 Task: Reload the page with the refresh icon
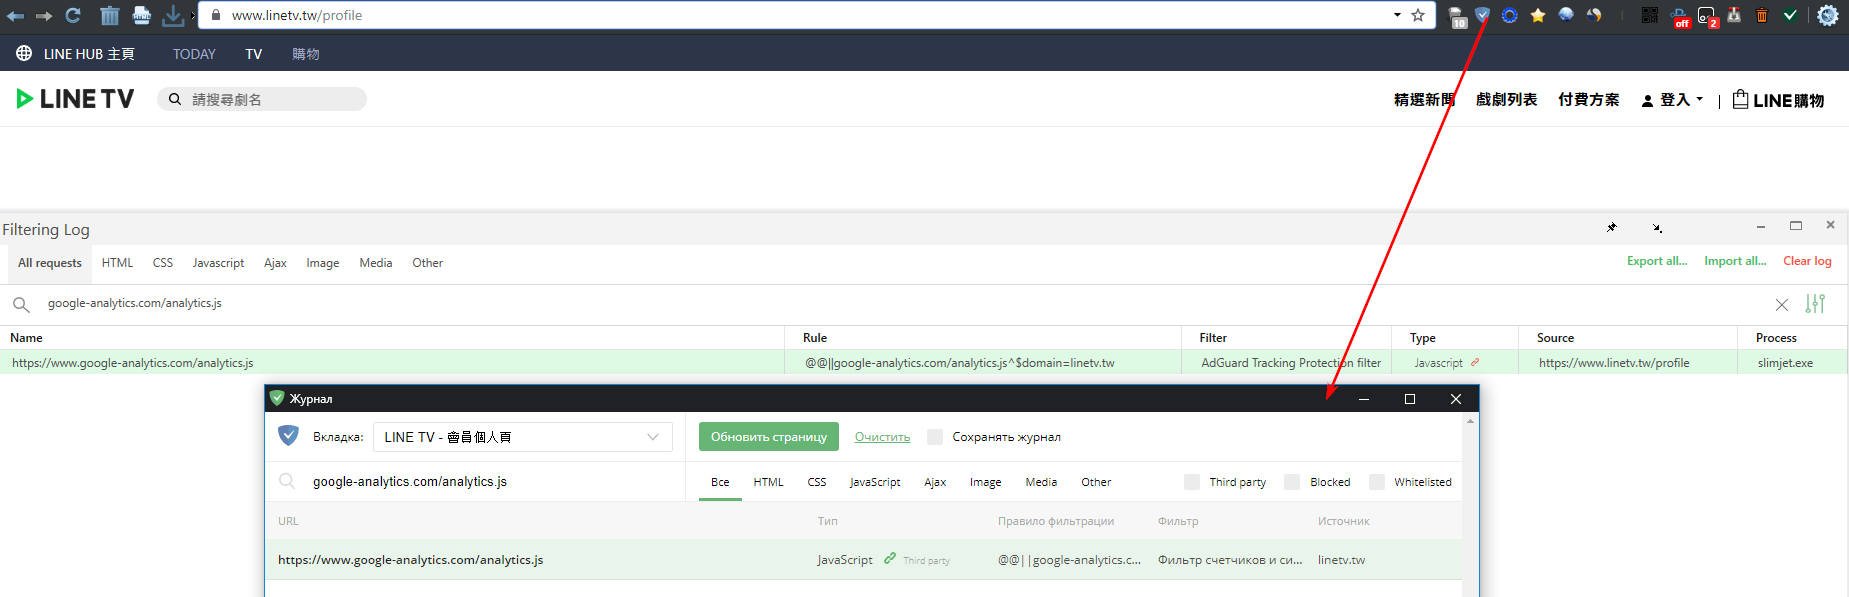pyautogui.click(x=73, y=15)
